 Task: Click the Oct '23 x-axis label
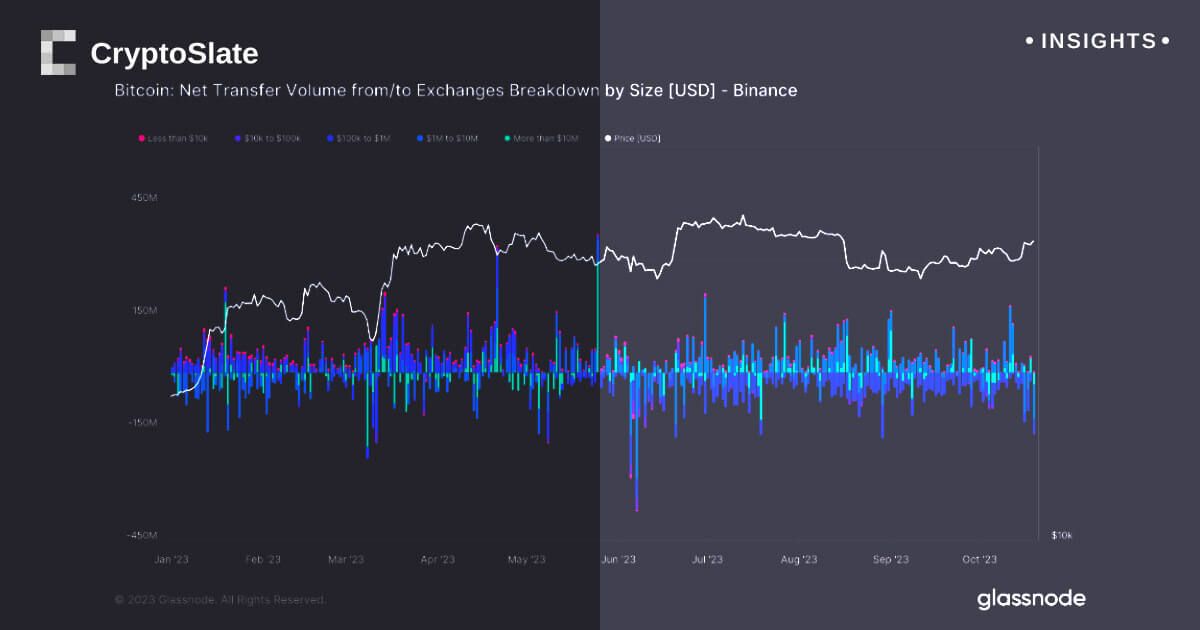coord(979,560)
